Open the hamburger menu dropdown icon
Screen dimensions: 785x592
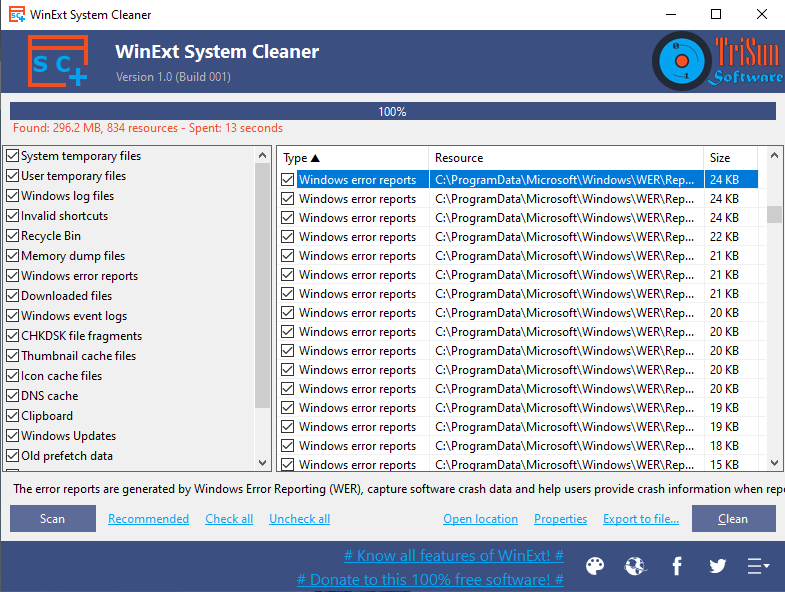(758, 566)
